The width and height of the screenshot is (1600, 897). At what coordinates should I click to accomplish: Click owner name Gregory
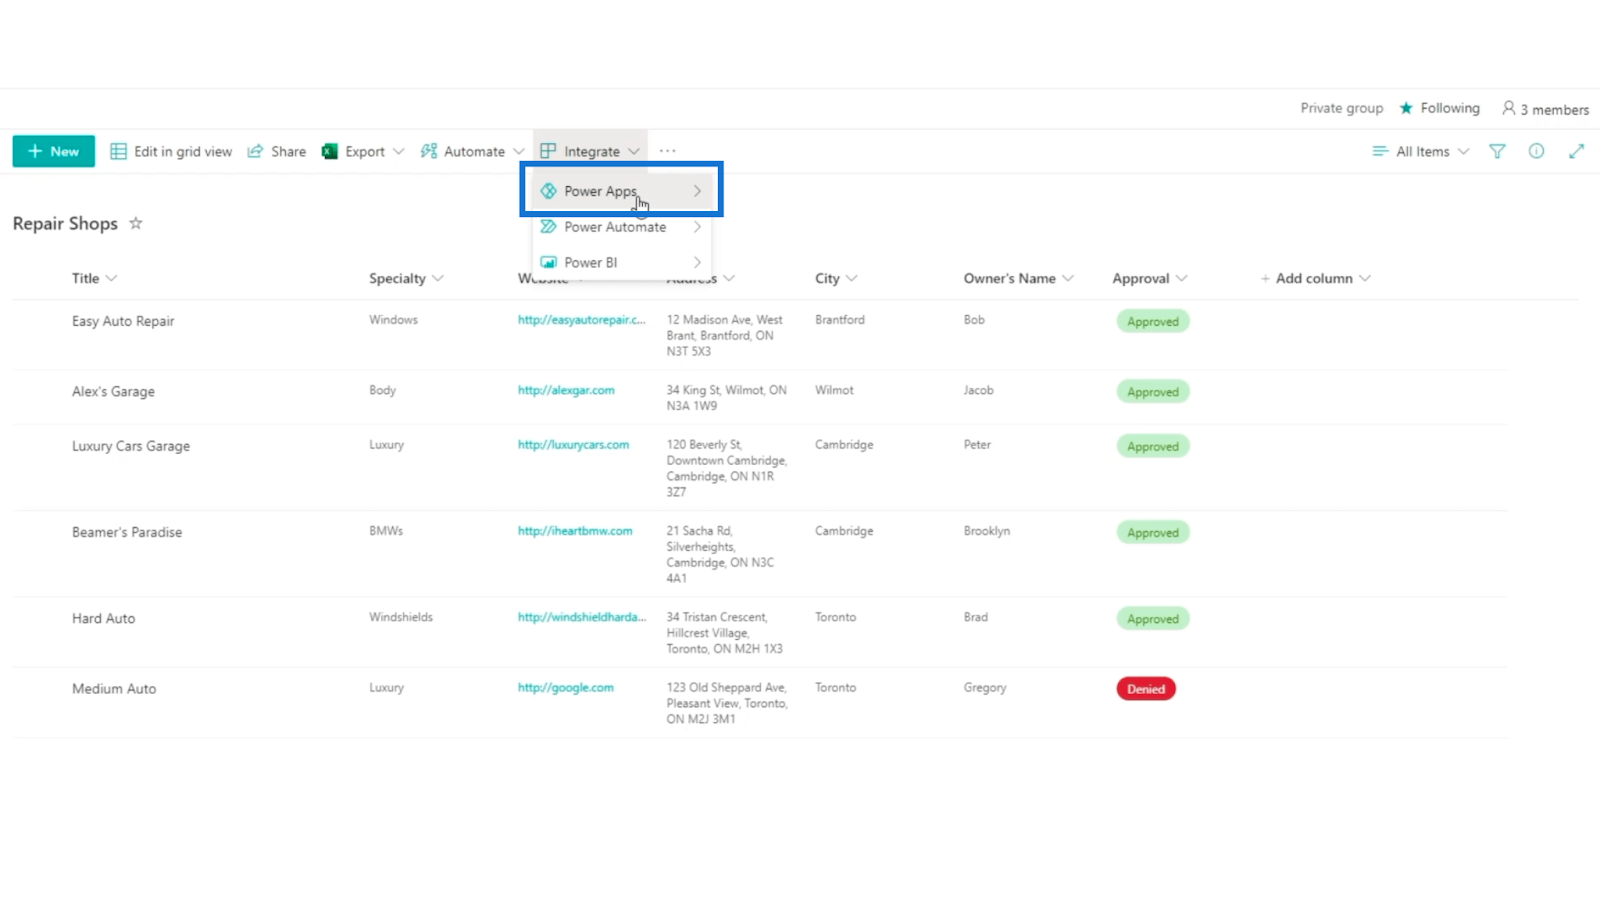click(985, 687)
